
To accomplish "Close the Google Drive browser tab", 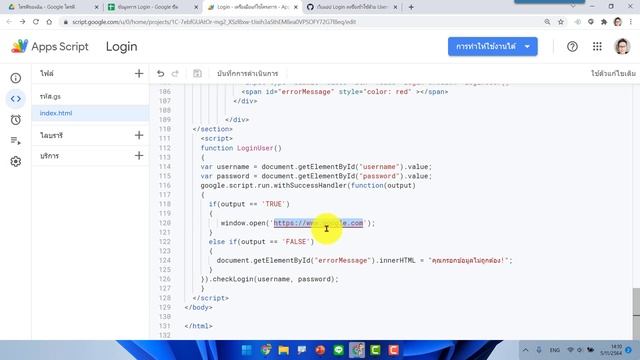I will click(x=96, y=7).
